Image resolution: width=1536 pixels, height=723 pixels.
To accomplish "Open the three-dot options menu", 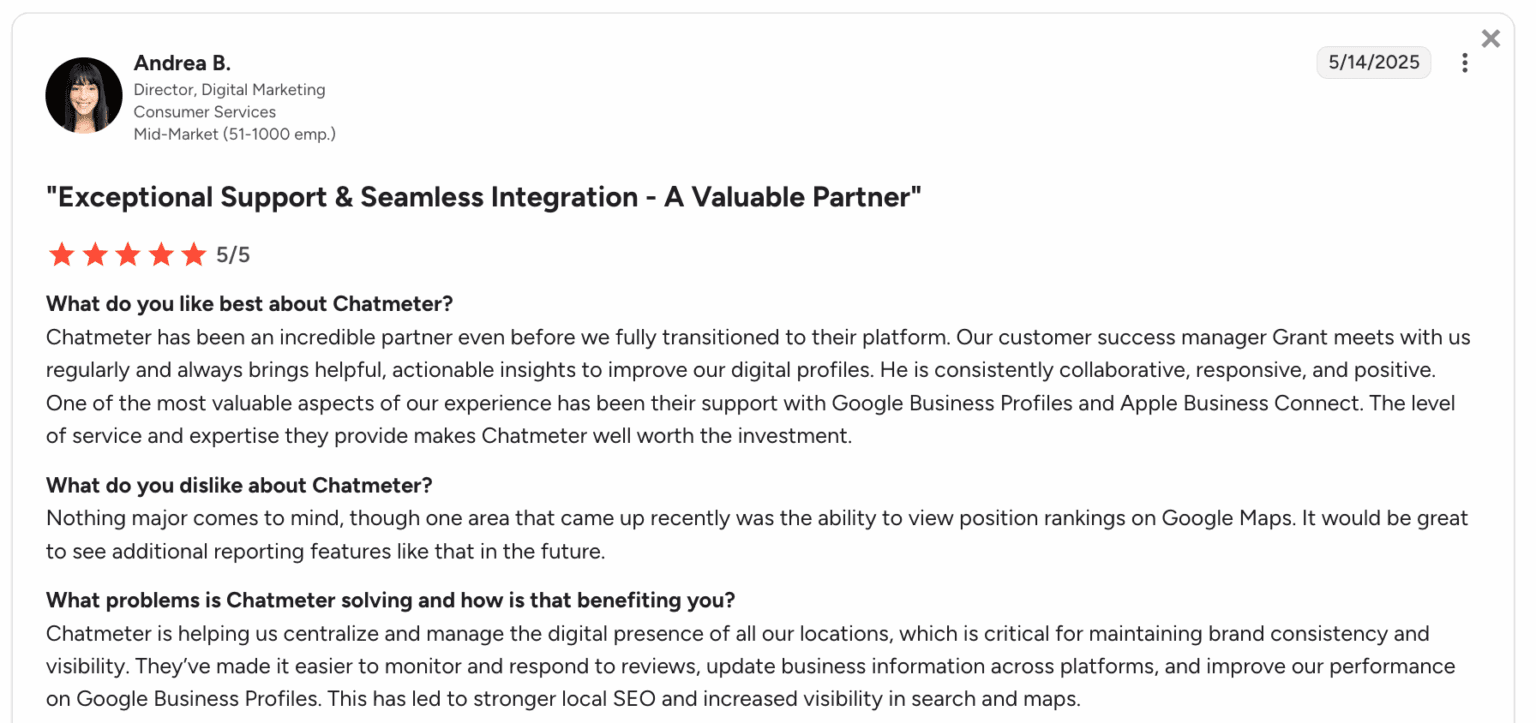I will click(1464, 63).
